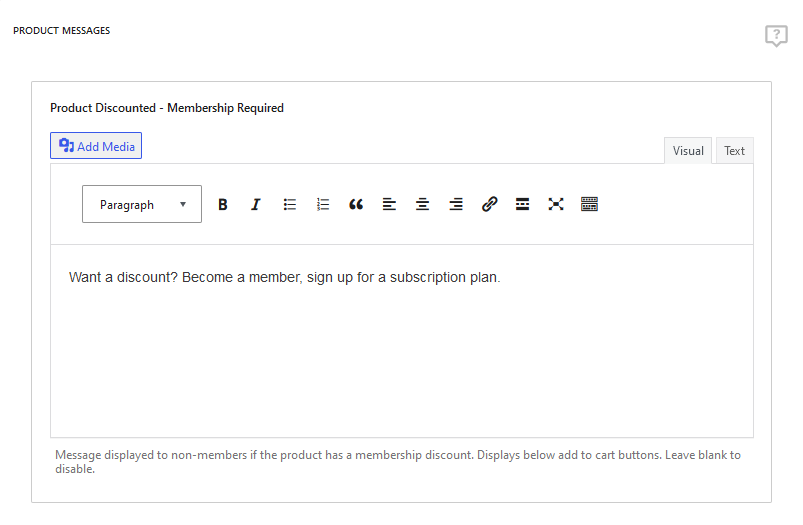This screenshot has width=803, height=525.
Task: Insert a bulleted list
Action: click(289, 204)
